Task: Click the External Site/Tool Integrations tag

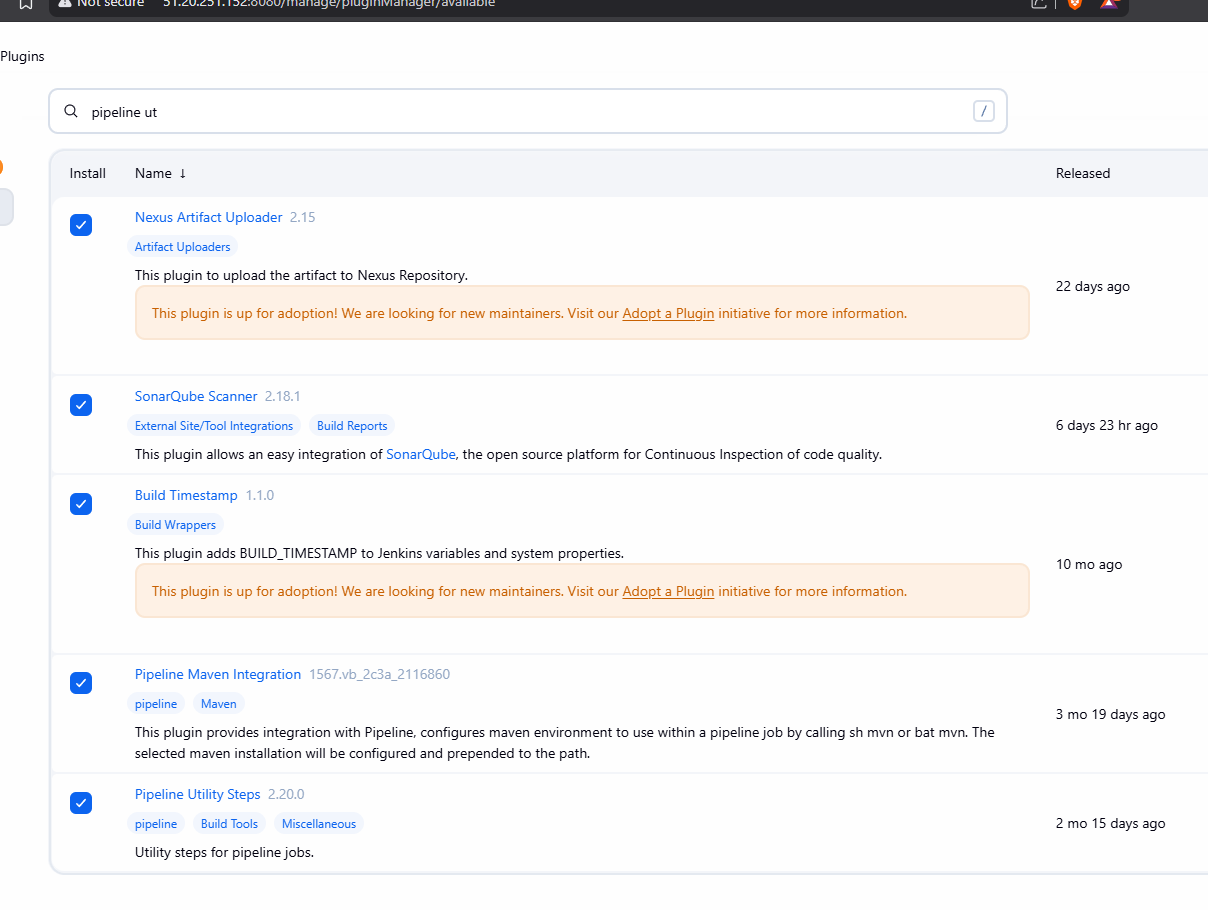Action: click(214, 426)
